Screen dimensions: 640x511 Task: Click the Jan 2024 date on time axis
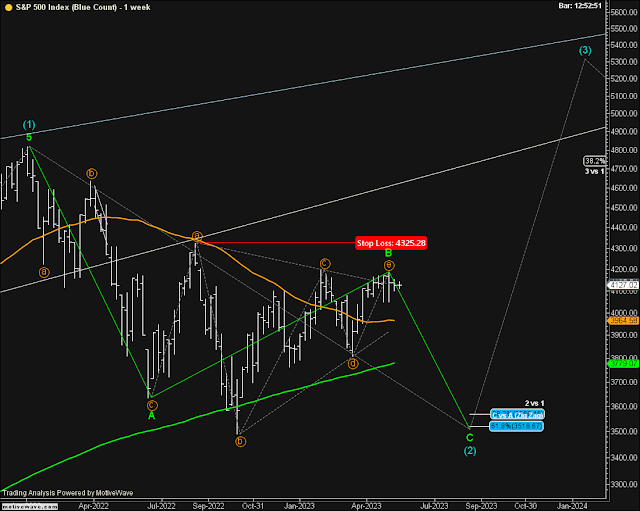(x=572, y=506)
